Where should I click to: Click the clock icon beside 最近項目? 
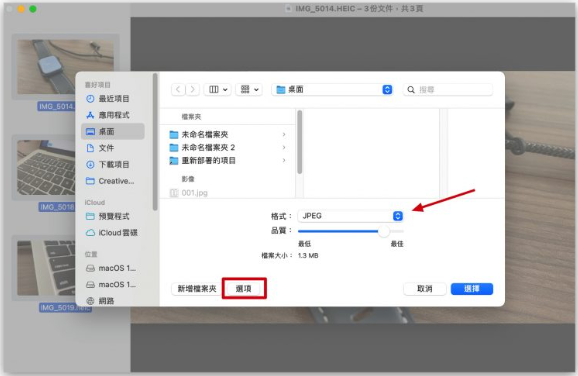(90, 99)
